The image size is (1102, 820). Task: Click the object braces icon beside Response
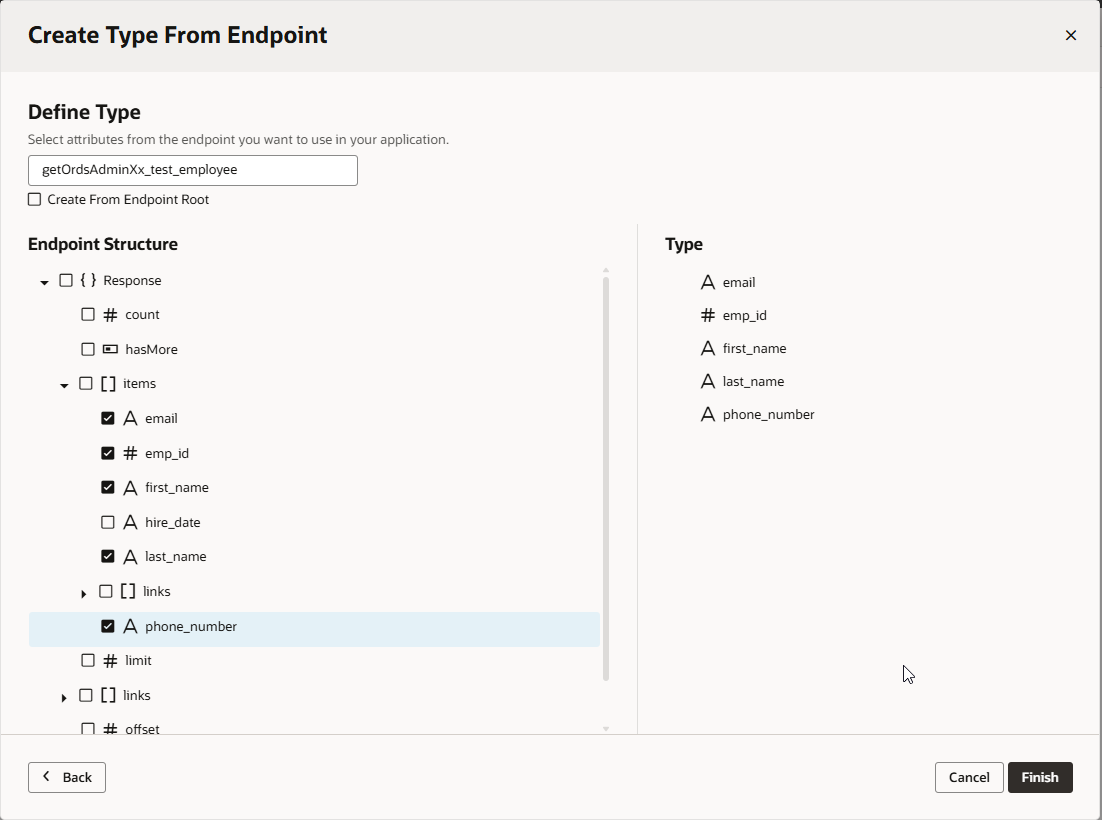(x=88, y=280)
